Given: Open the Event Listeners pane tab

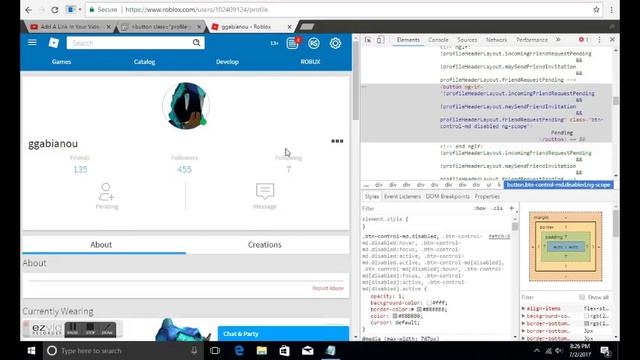Looking at the screenshot, I should coord(402,196).
